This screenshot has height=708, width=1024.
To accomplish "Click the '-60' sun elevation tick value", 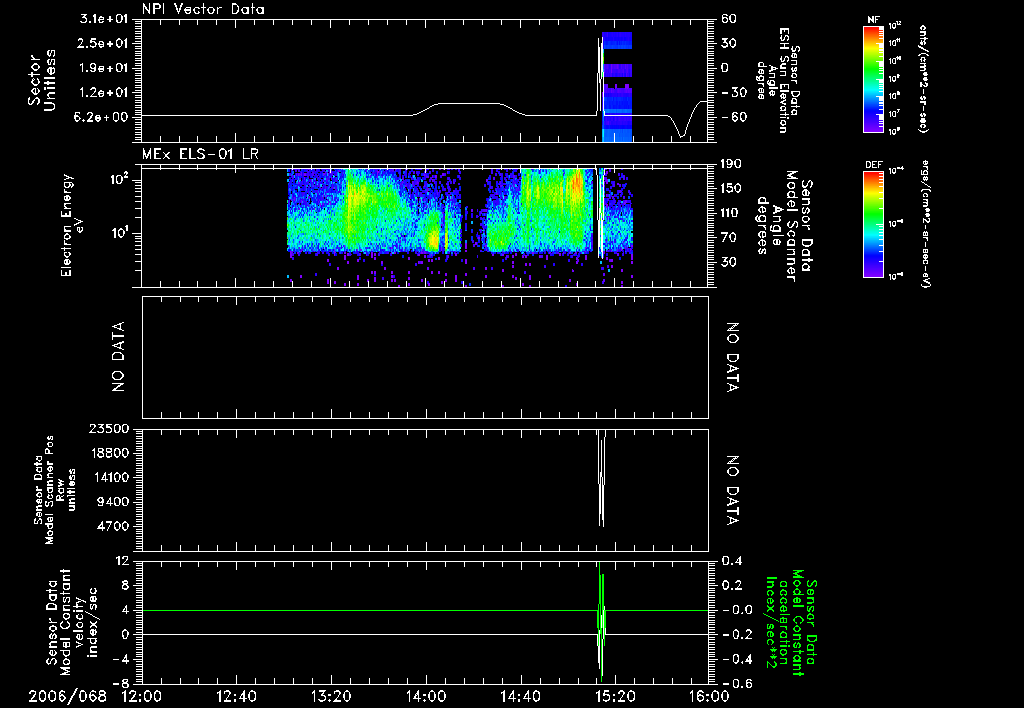I will [x=734, y=117].
